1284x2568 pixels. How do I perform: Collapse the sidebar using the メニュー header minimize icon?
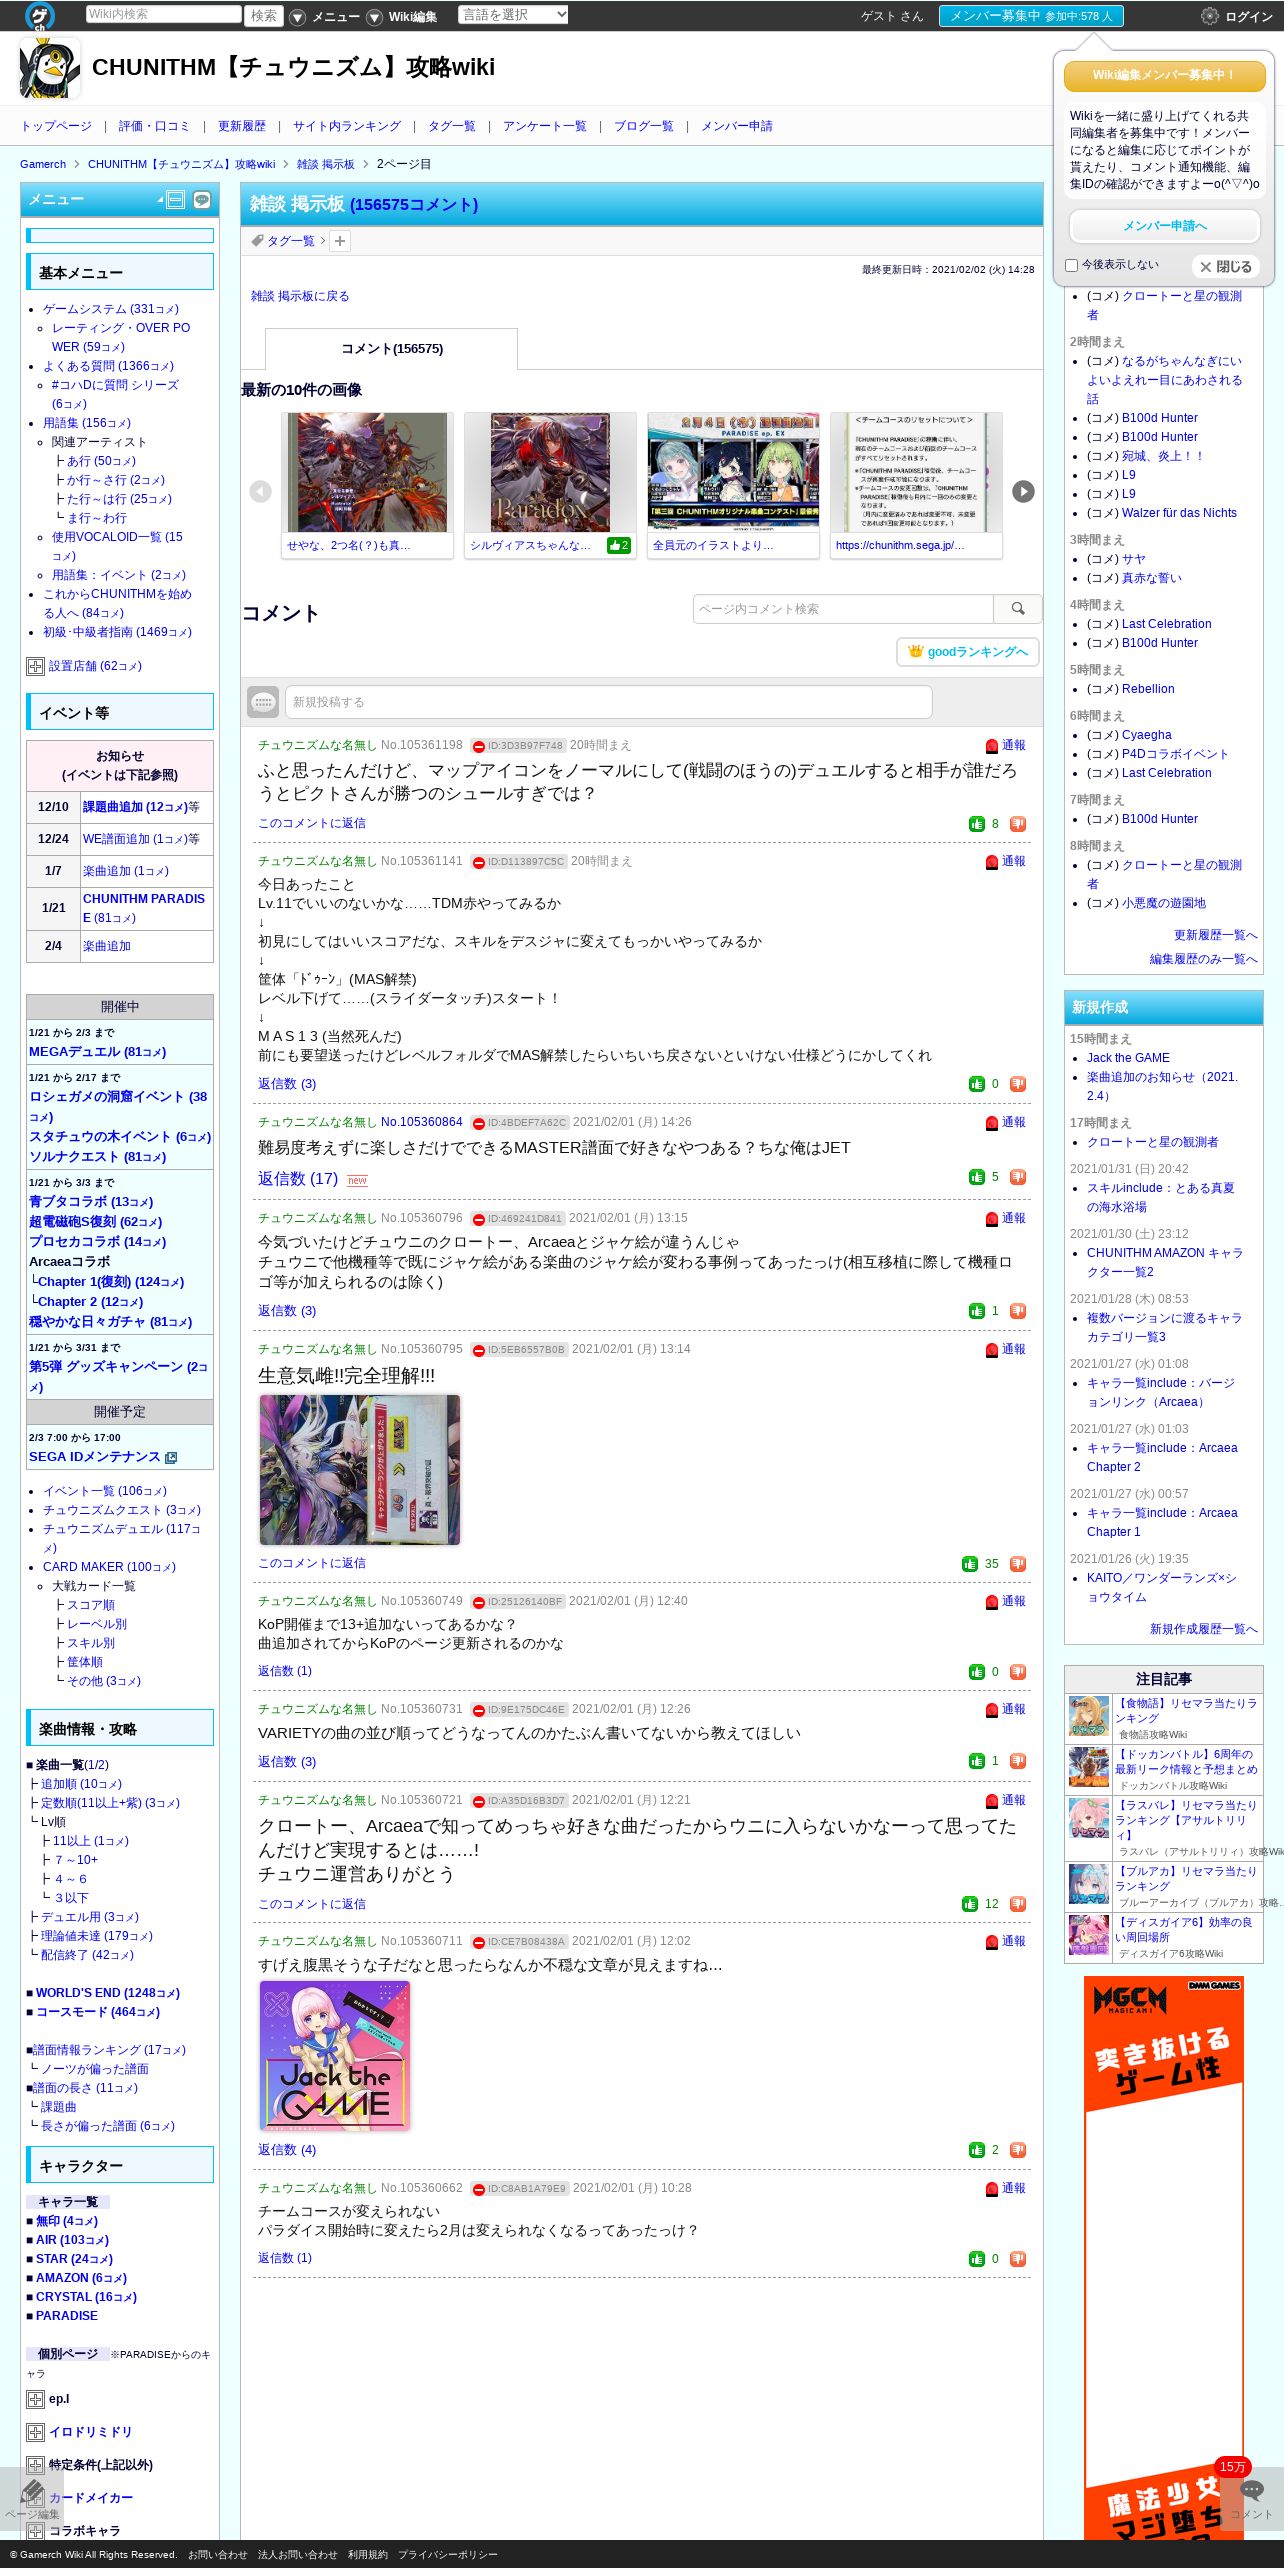176,200
